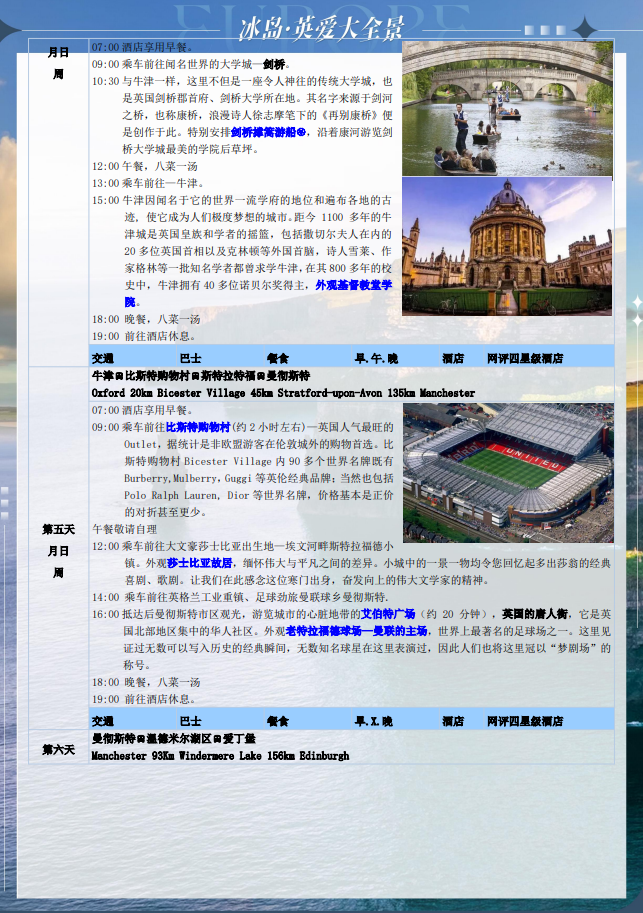Select the route line starting with Oxford 20km Bicester Village

pos(283,393)
